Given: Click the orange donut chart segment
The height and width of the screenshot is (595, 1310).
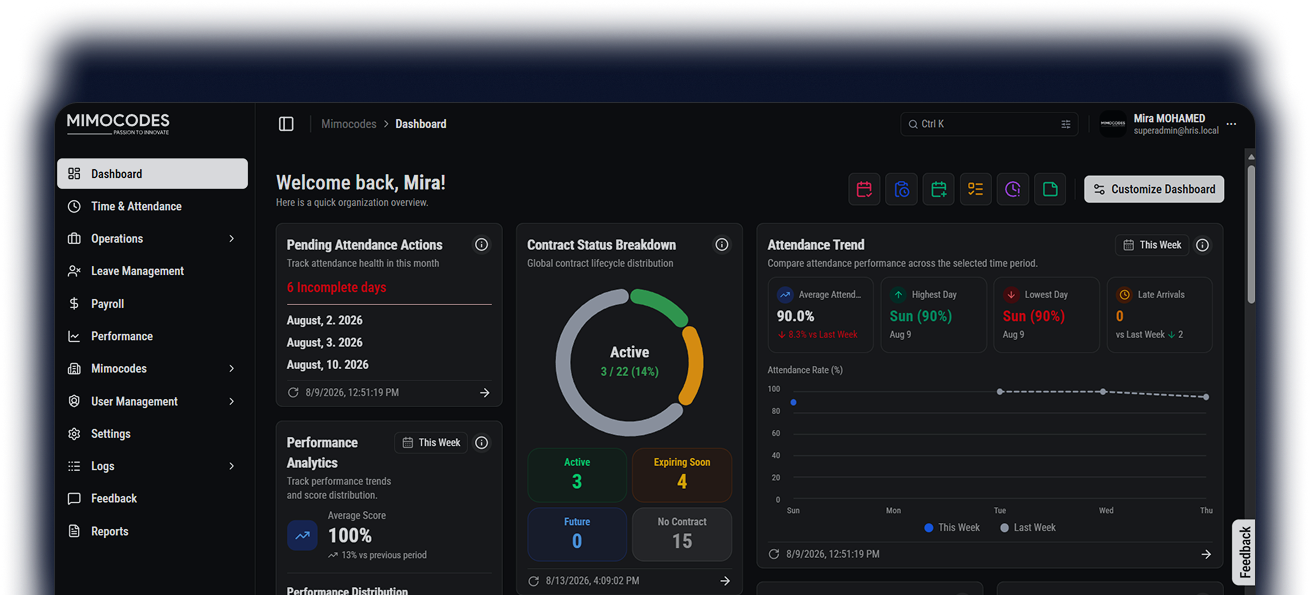Looking at the screenshot, I should 691,366.
